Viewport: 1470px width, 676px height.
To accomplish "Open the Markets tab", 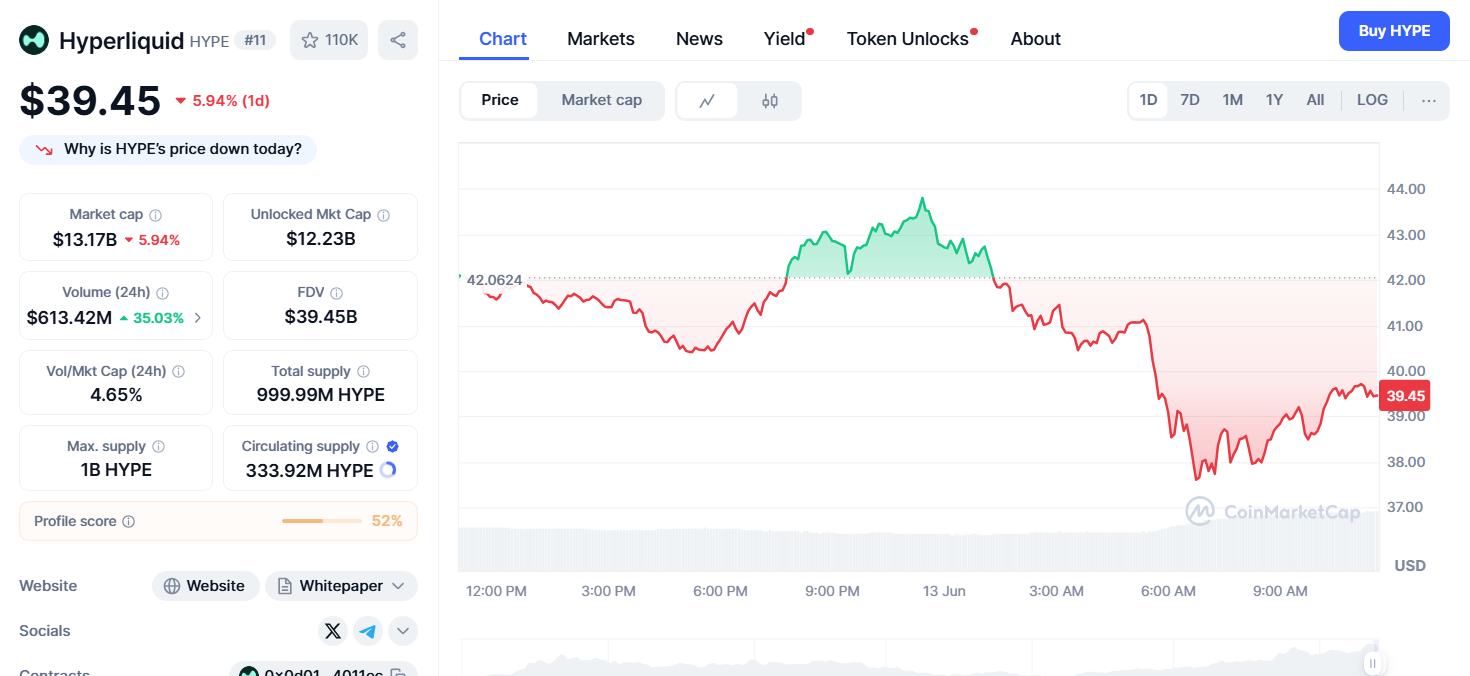I will click(600, 39).
